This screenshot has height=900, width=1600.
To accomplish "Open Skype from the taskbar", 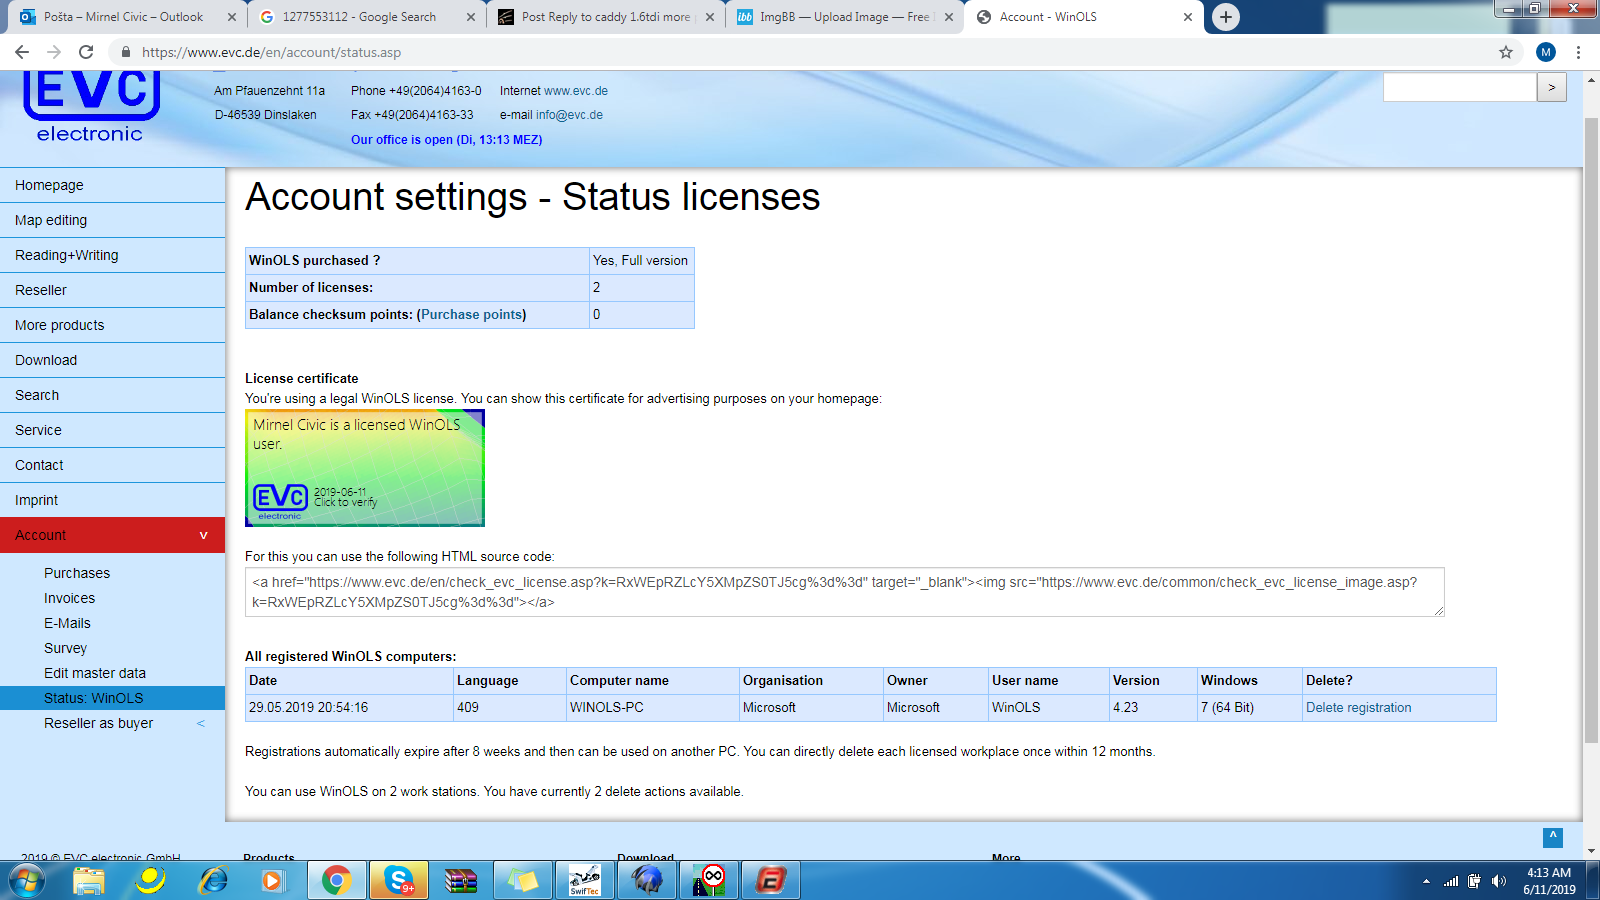I will 399,881.
